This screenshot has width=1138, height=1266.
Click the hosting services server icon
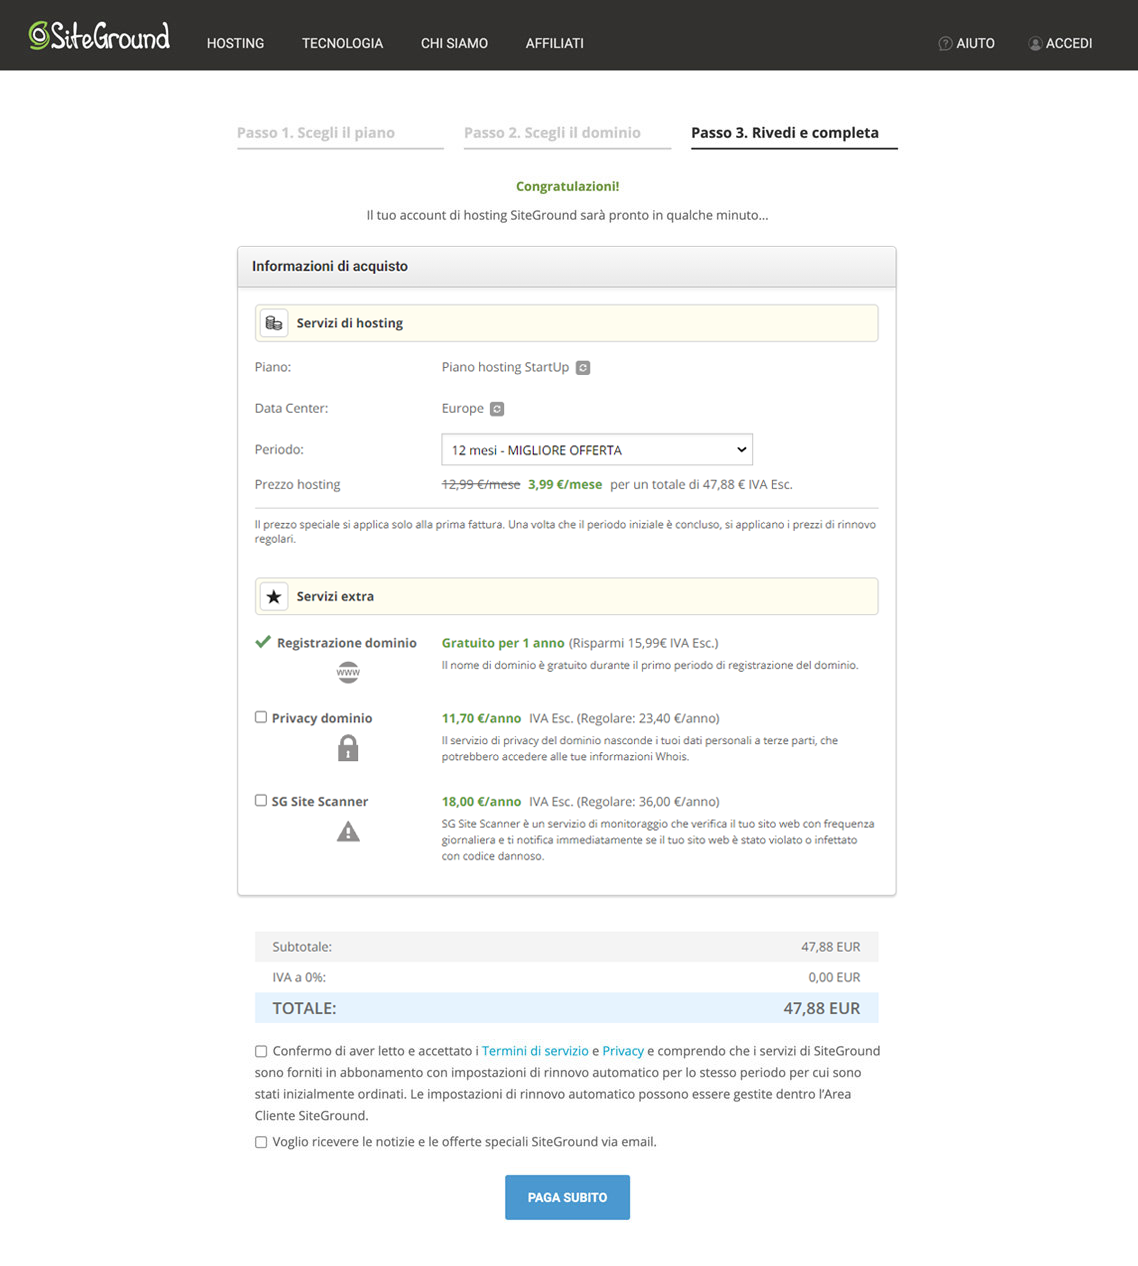click(x=274, y=323)
